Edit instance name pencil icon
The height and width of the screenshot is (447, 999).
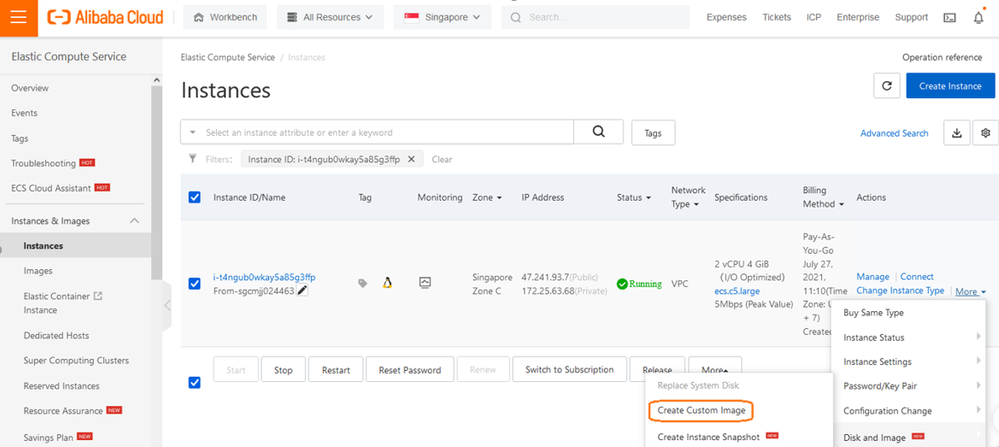(302, 291)
